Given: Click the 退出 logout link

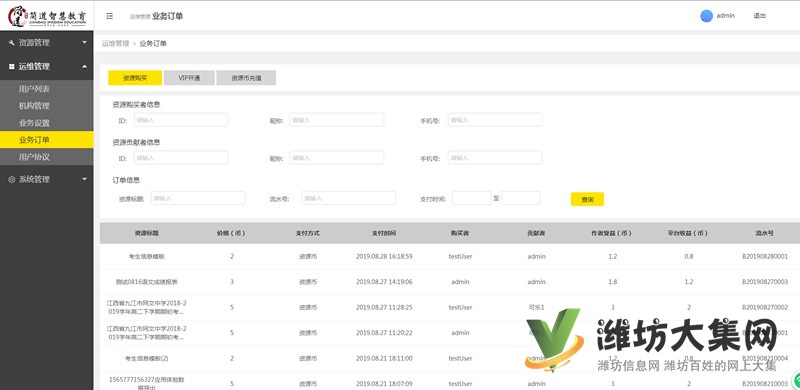Looking at the screenshot, I should (759, 16).
